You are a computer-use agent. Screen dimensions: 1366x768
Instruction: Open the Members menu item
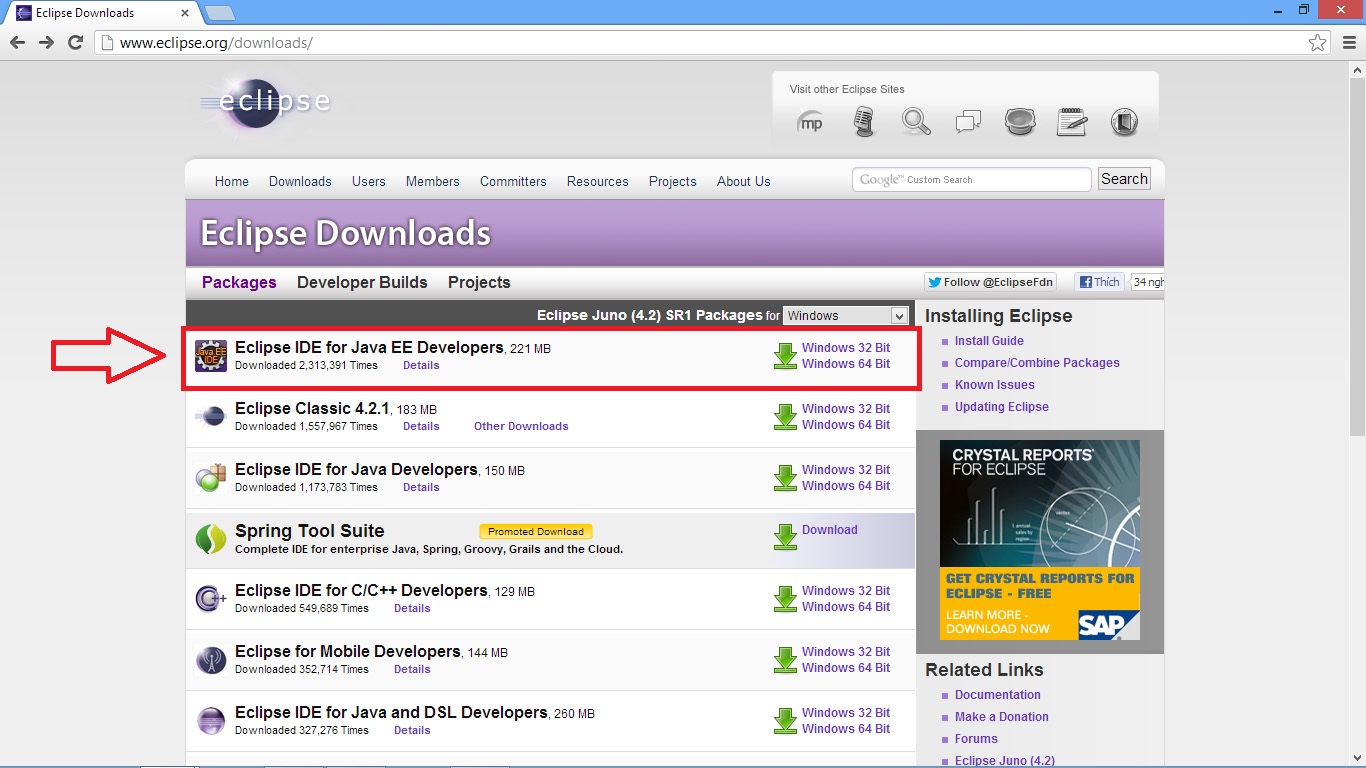tap(433, 181)
